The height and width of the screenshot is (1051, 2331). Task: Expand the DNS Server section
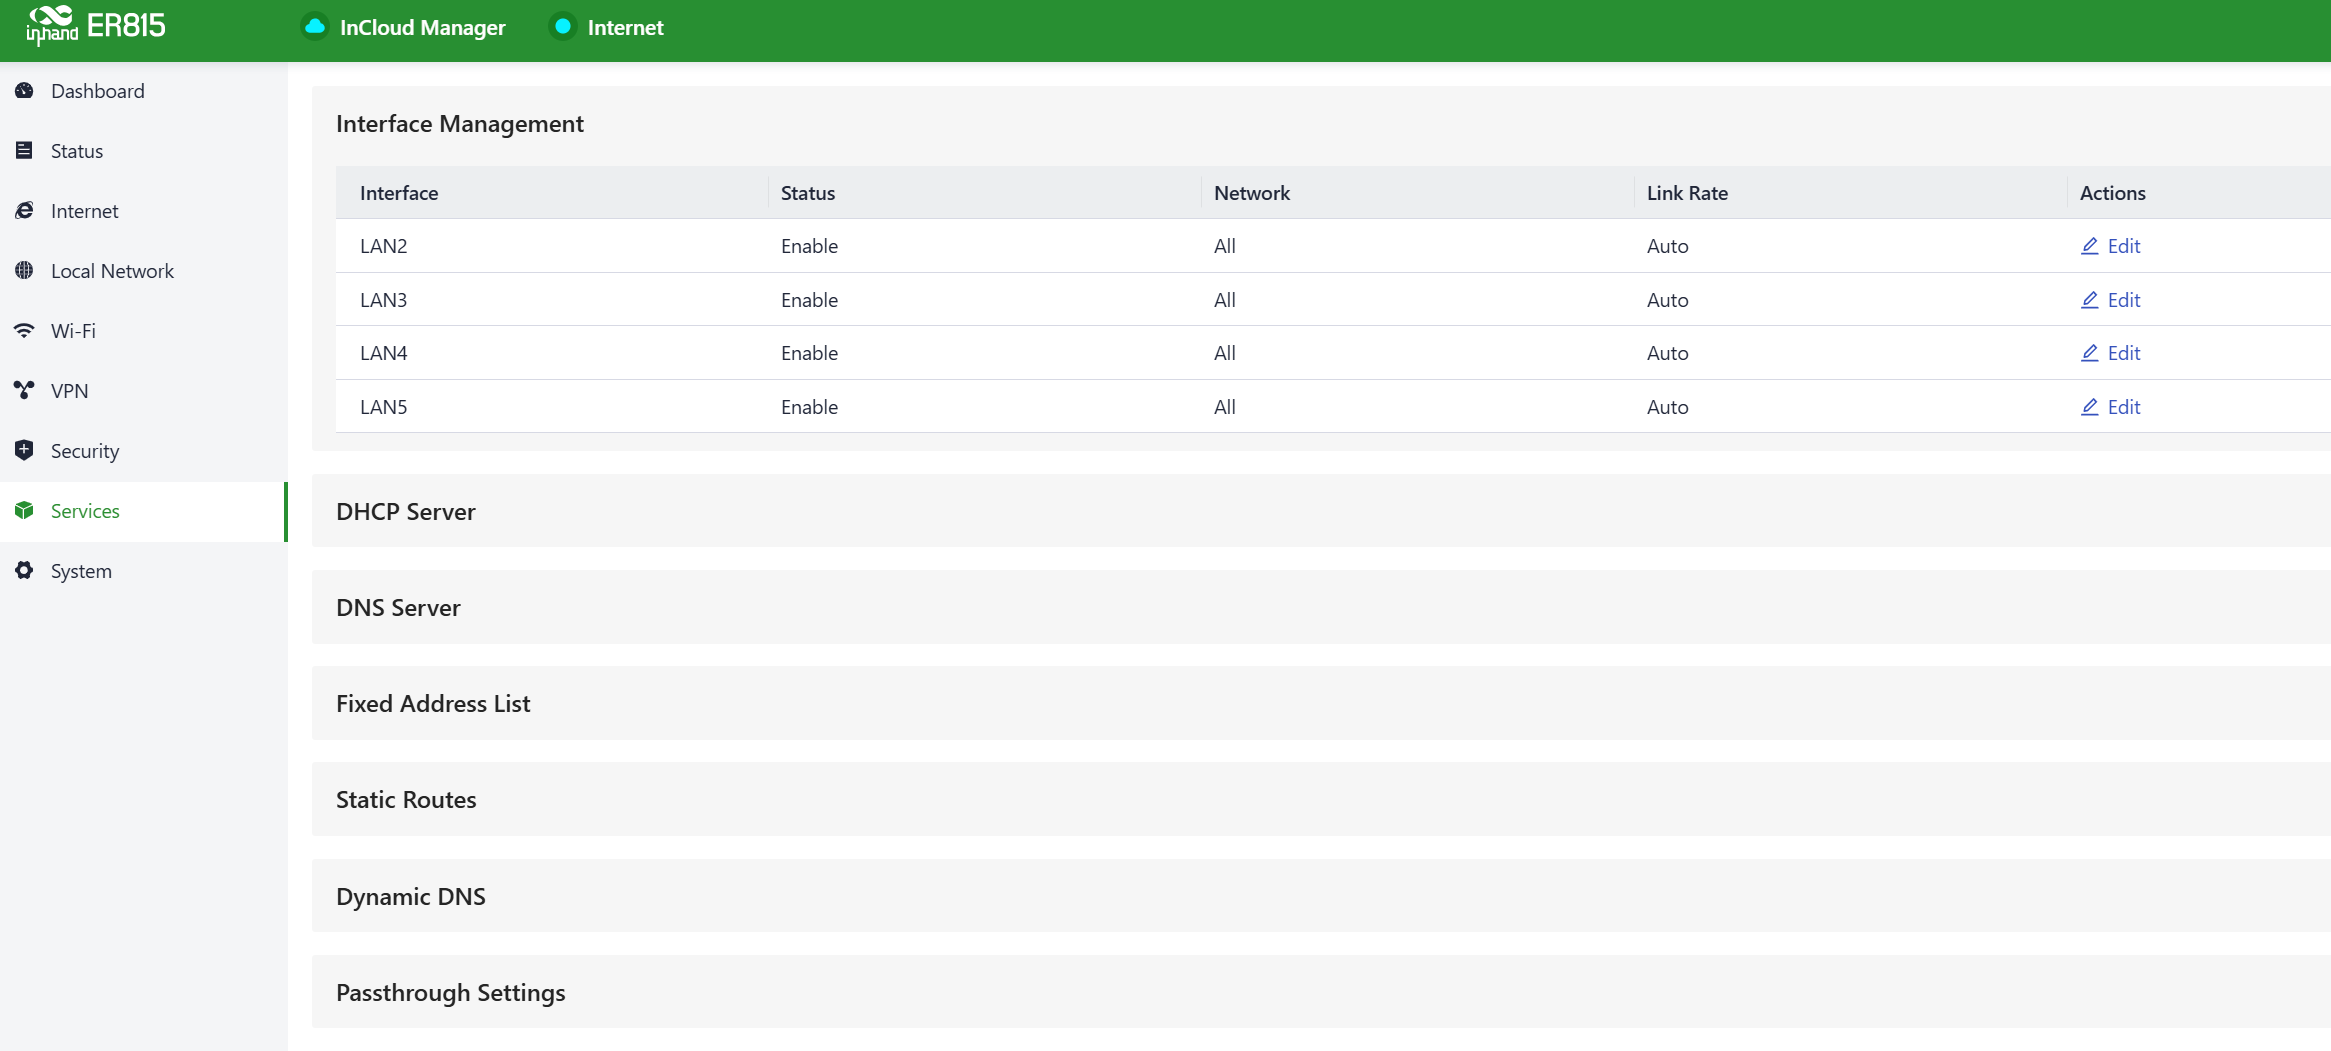398,607
